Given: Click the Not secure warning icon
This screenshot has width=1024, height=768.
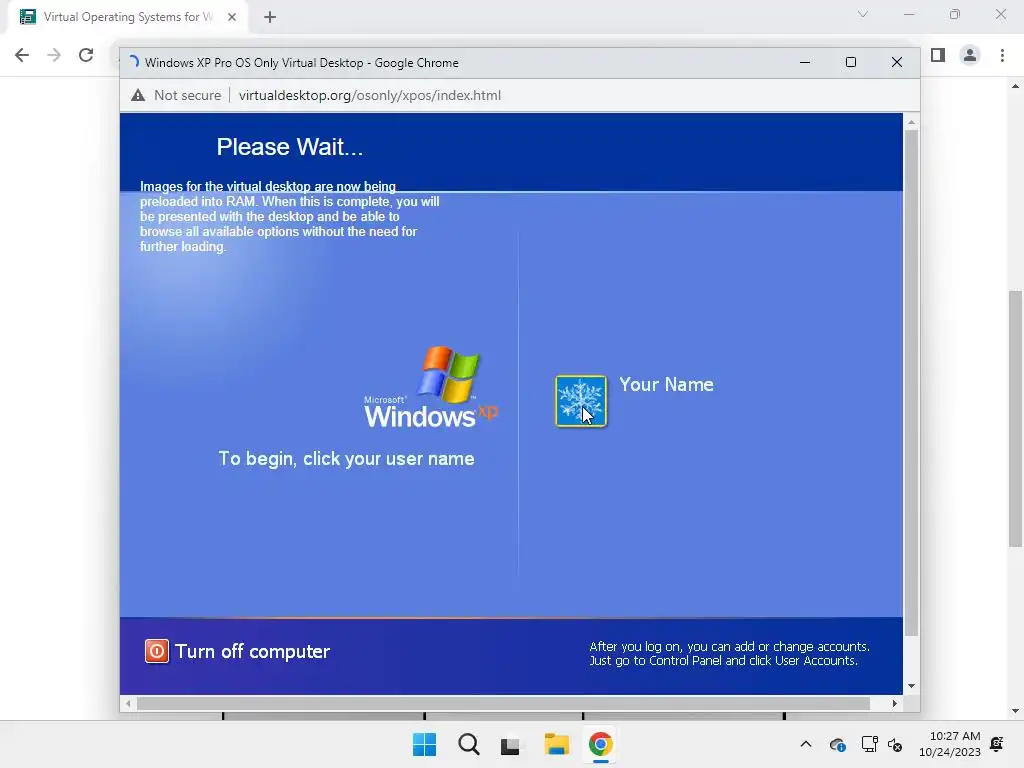Looking at the screenshot, I should click(138, 95).
